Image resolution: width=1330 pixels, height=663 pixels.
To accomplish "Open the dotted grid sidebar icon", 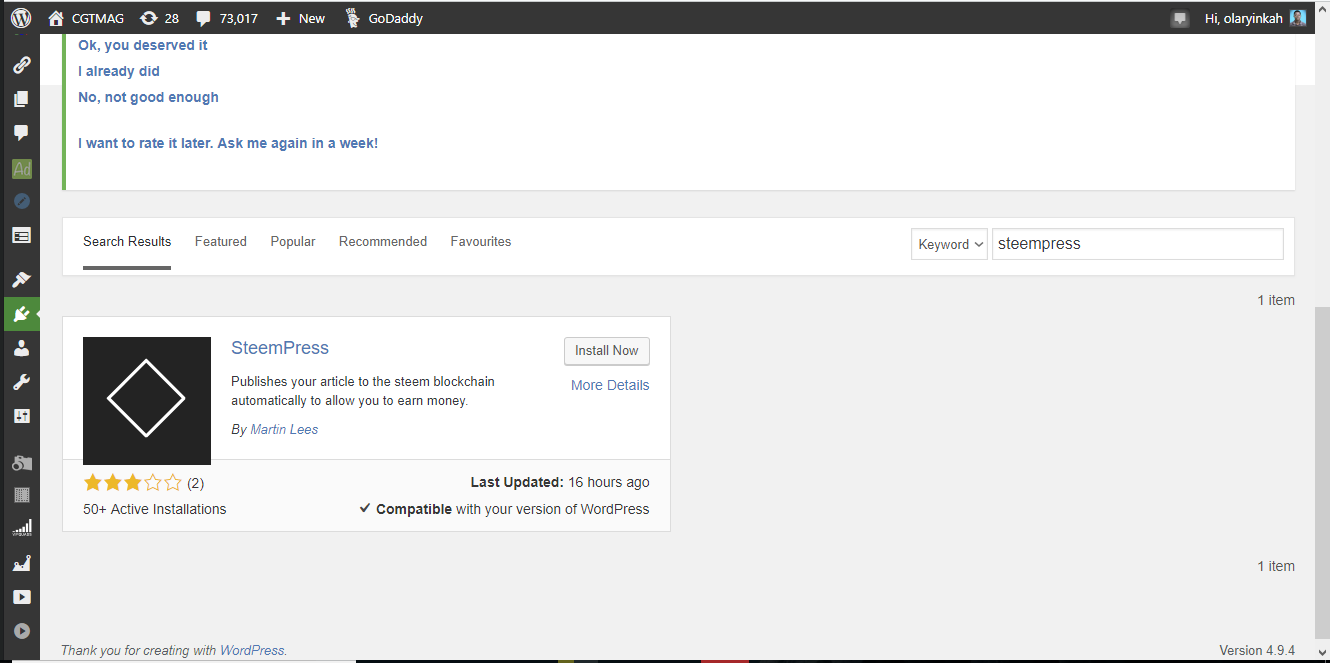I will tap(21, 494).
